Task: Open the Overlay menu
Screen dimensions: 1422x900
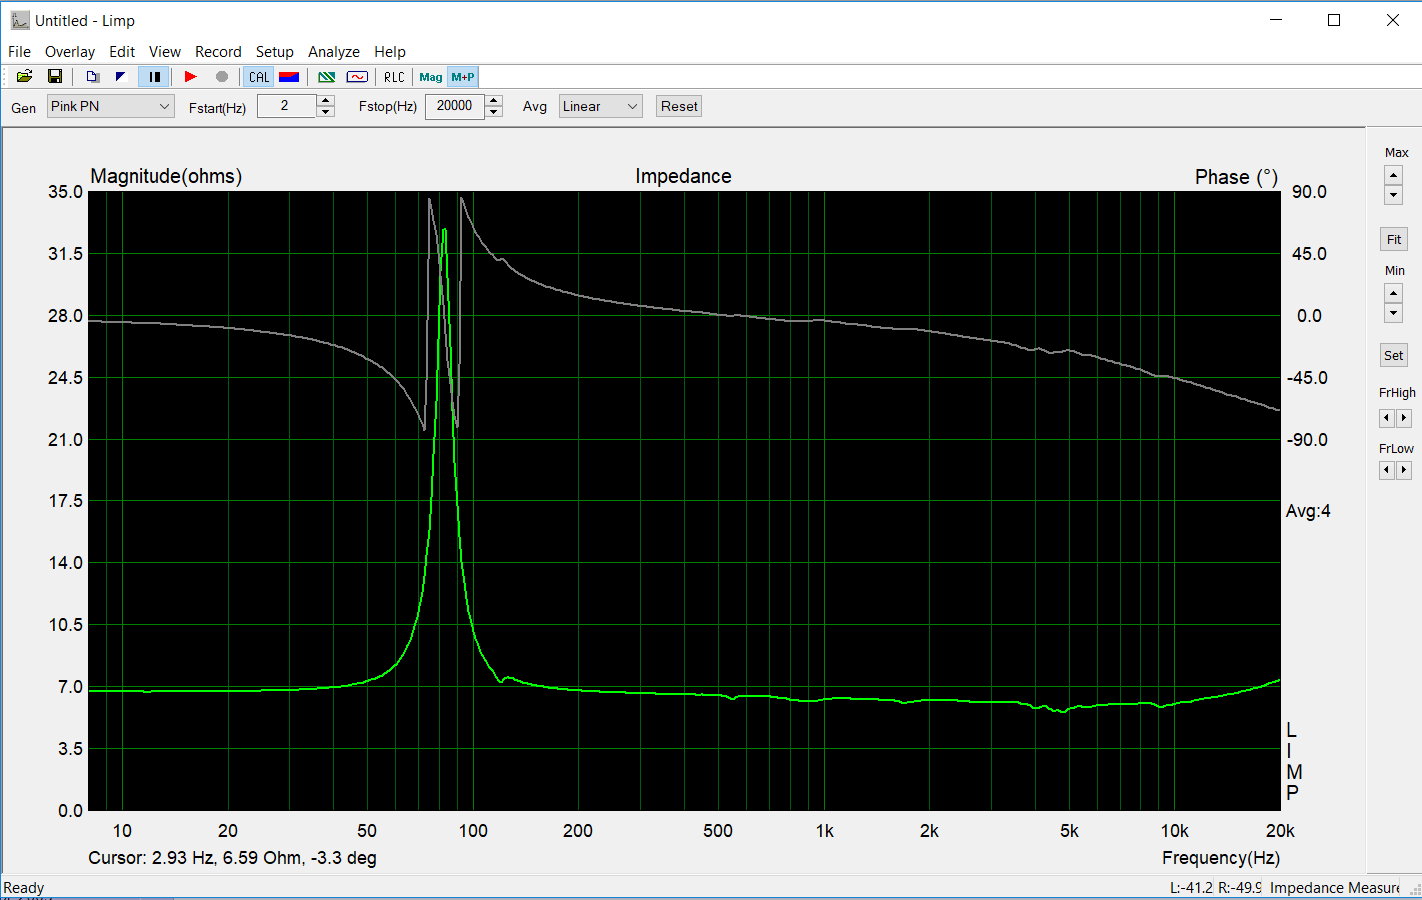Action: click(70, 52)
